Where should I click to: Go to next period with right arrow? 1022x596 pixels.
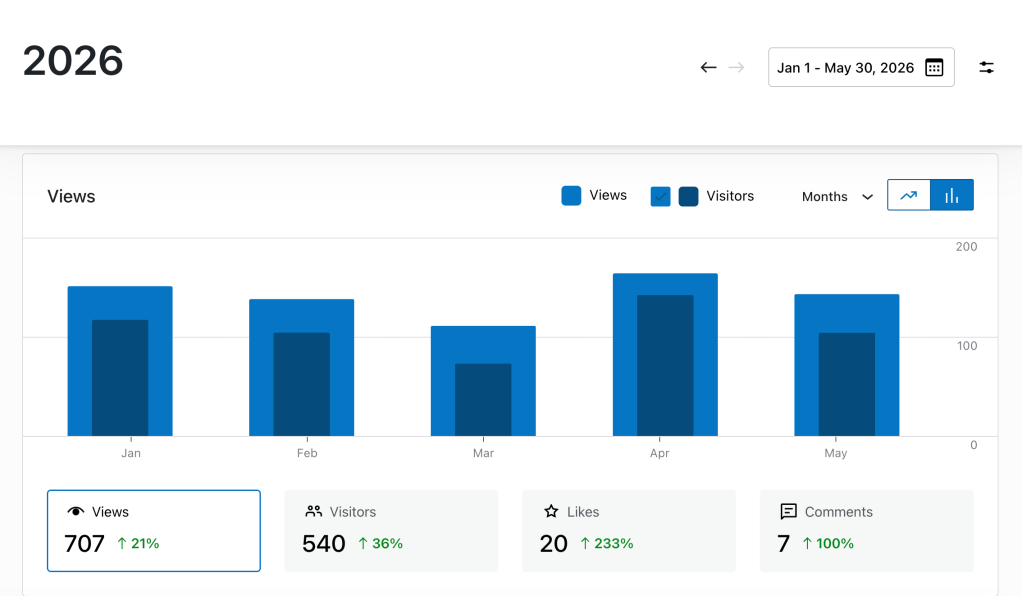[x=737, y=67]
